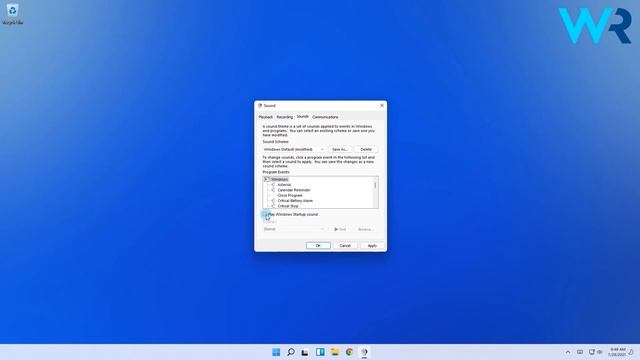Select the Calendar Reminder event
Image resolution: width=640 pixels, height=360 pixels.
coord(294,190)
